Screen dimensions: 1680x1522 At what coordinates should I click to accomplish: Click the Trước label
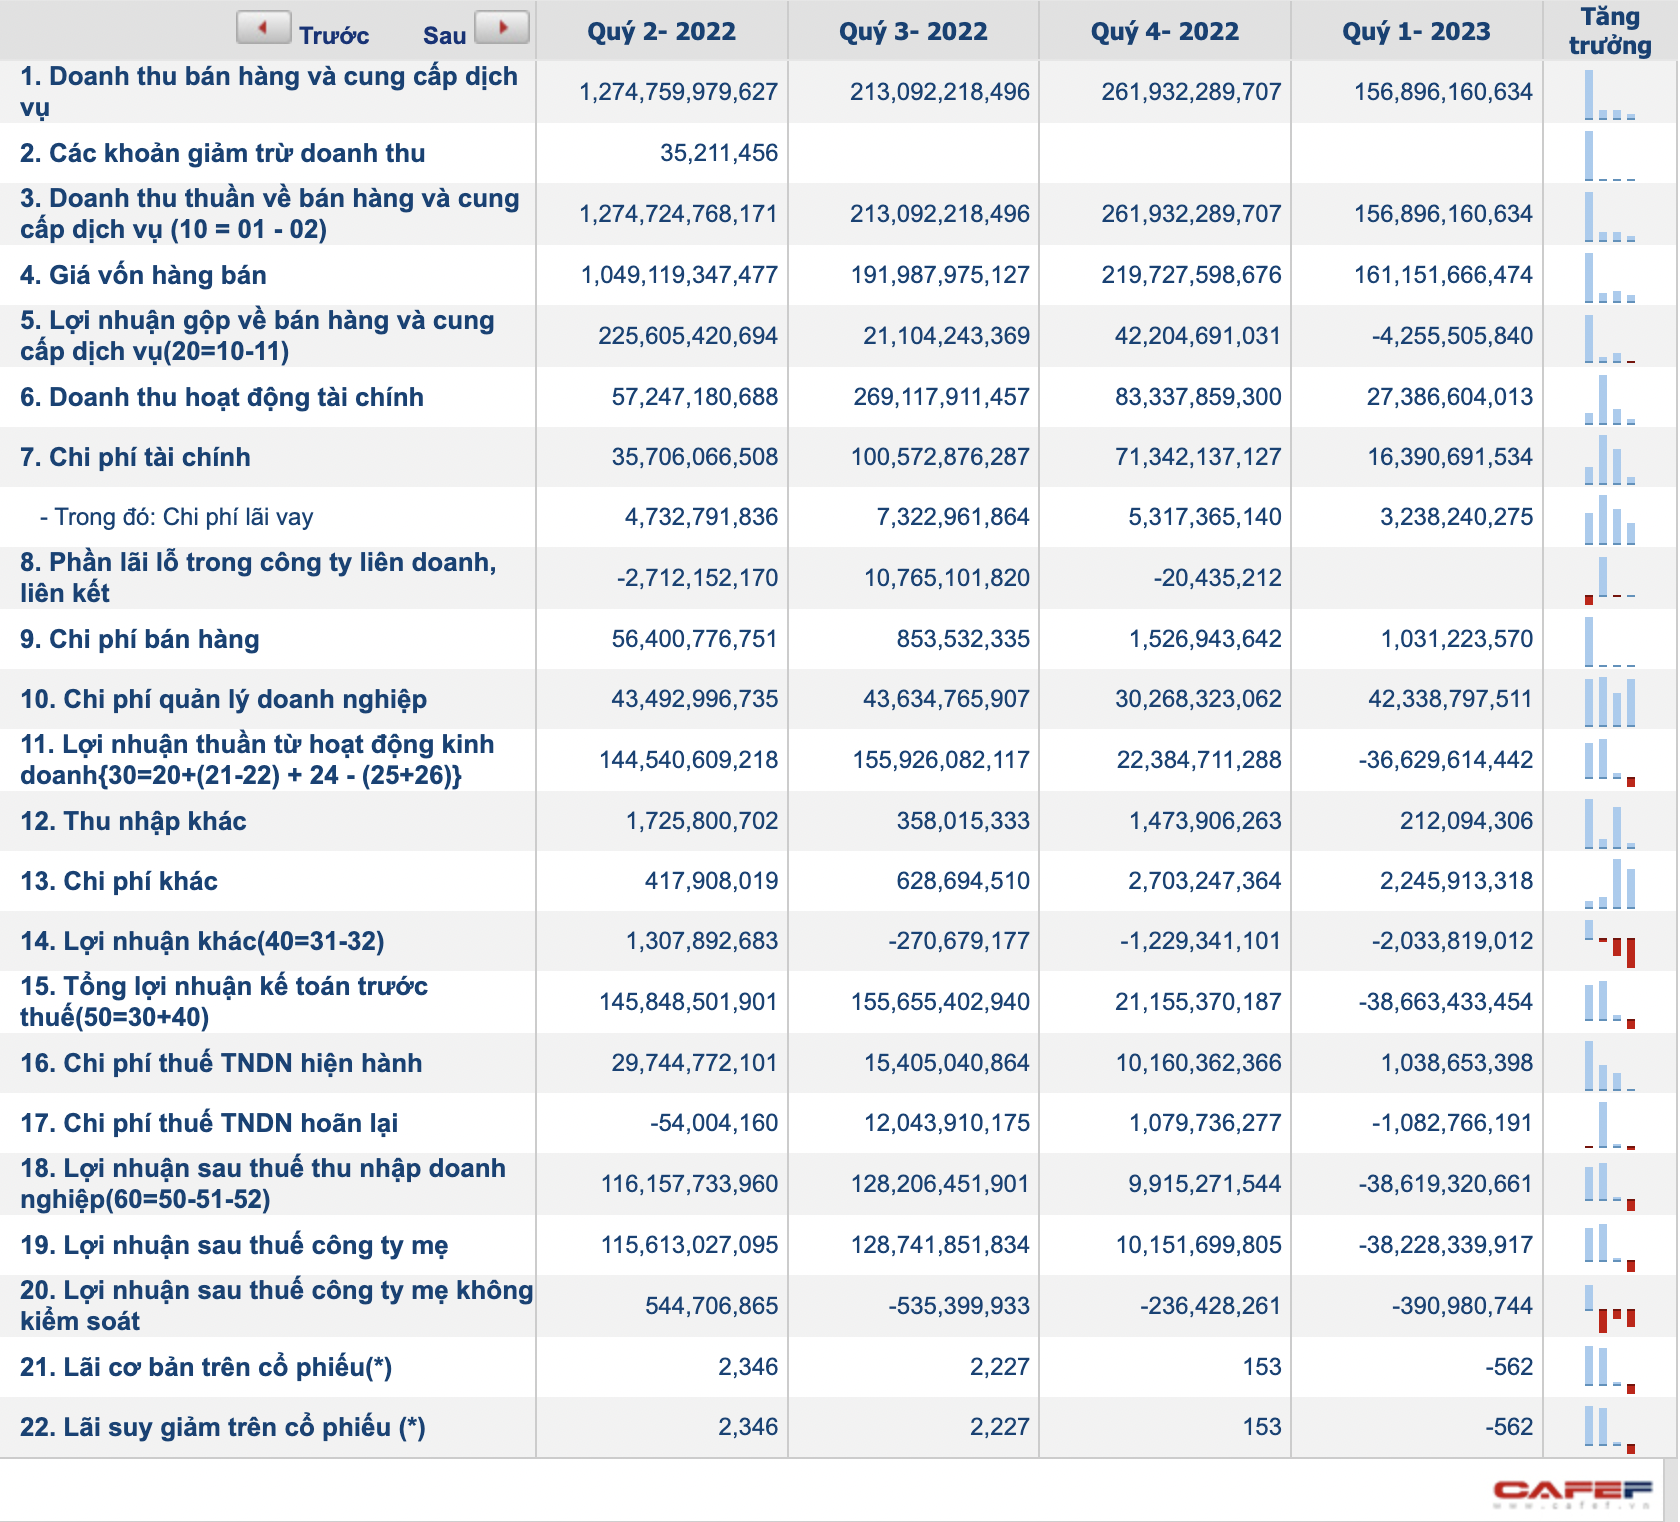tap(334, 35)
